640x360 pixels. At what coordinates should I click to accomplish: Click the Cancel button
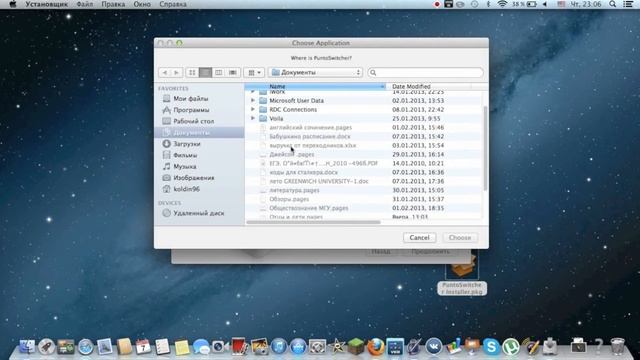coord(419,238)
